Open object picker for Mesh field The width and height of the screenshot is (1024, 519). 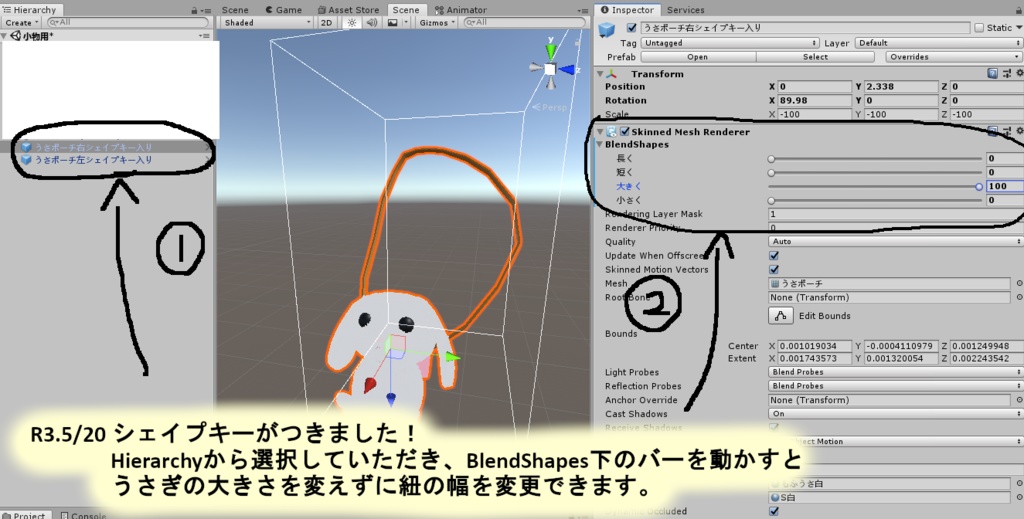pyautogui.click(x=1019, y=283)
